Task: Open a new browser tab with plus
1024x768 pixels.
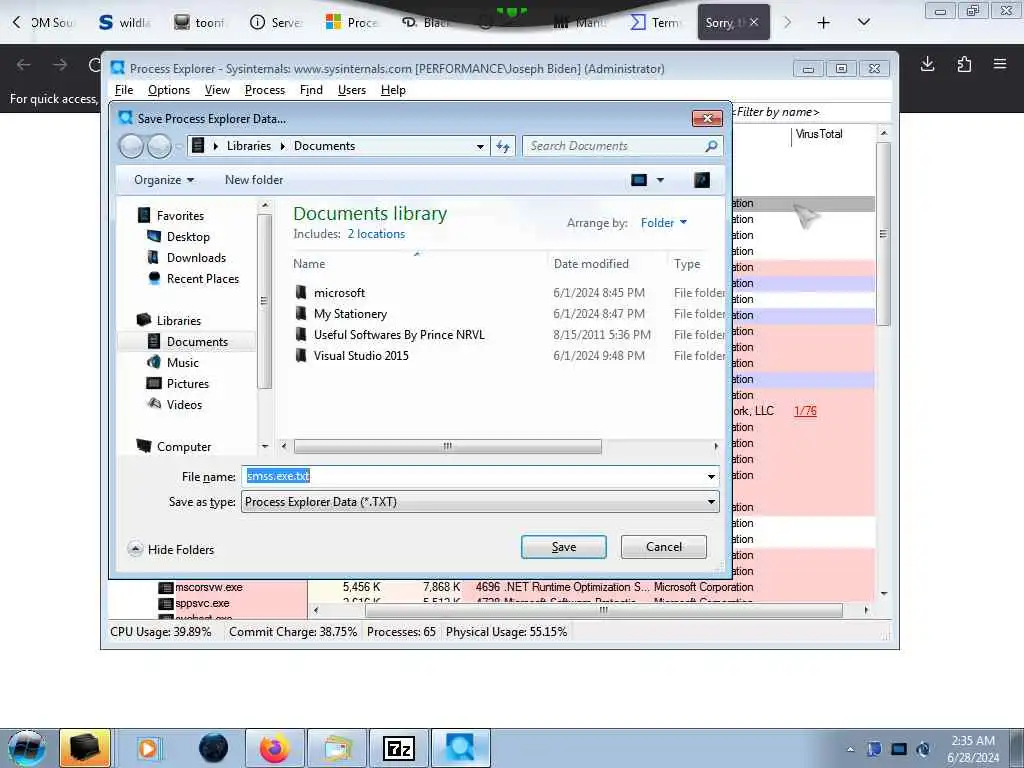Action: (824, 23)
